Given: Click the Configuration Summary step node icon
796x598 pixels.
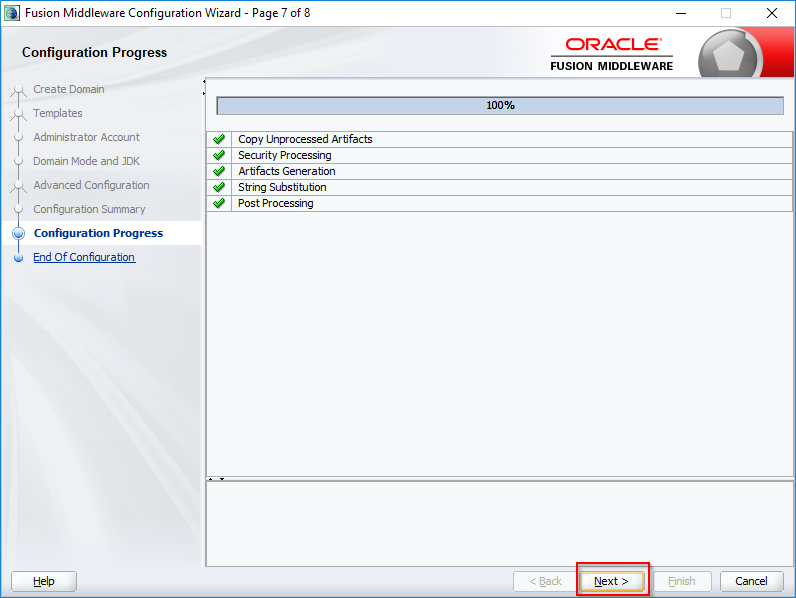Looking at the screenshot, I should [18, 209].
